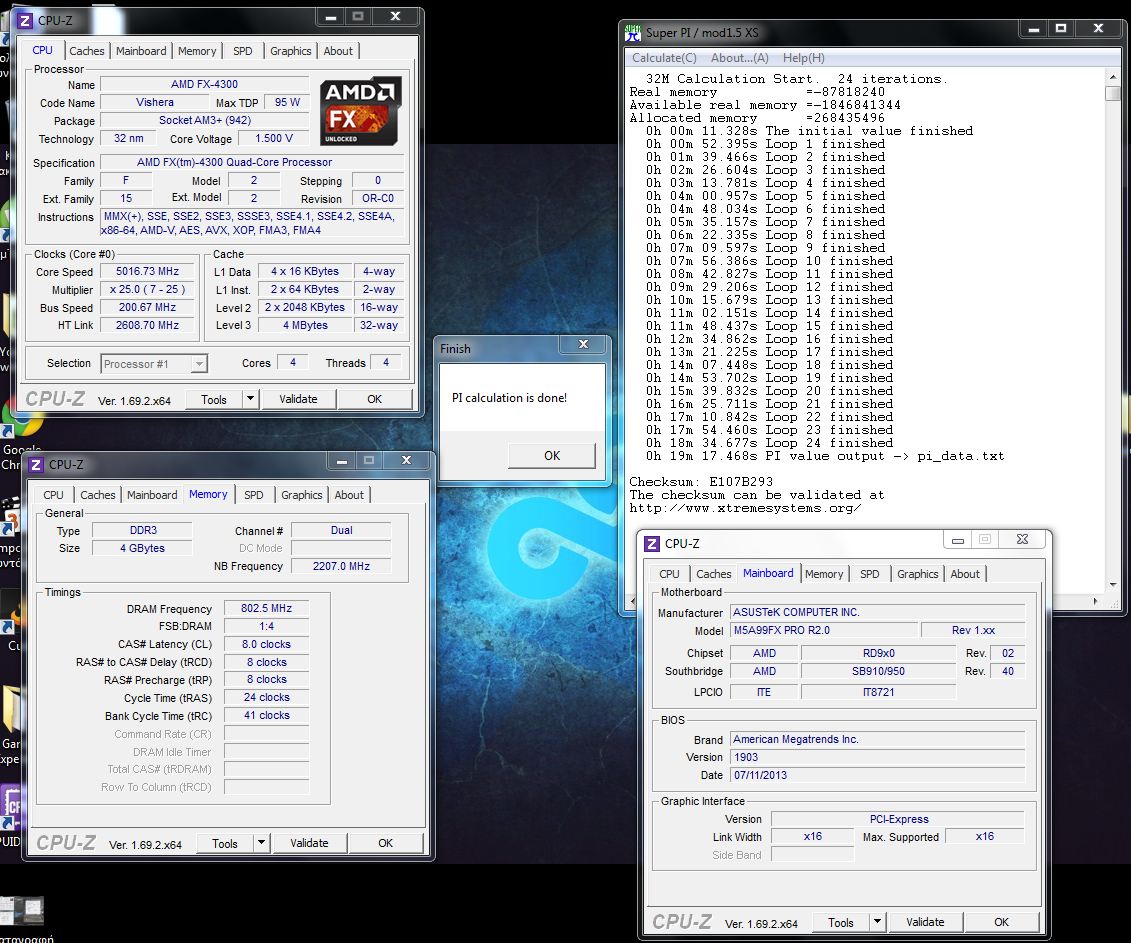Open the screenshot thumbnail file on the desktop
The image size is (1131, 943).
click(x=23, y=911)
